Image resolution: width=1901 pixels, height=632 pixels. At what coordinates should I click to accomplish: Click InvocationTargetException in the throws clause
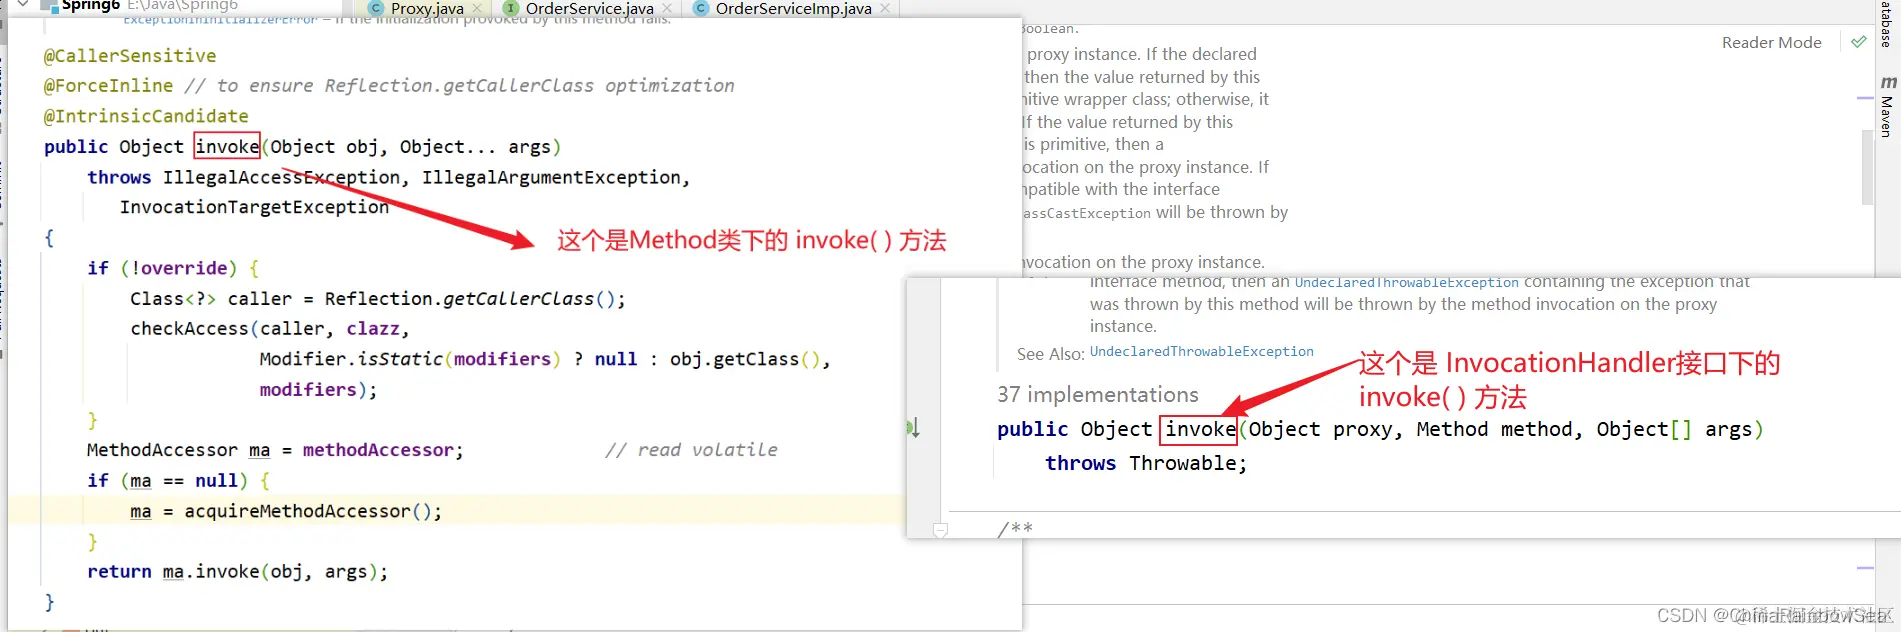254,207
